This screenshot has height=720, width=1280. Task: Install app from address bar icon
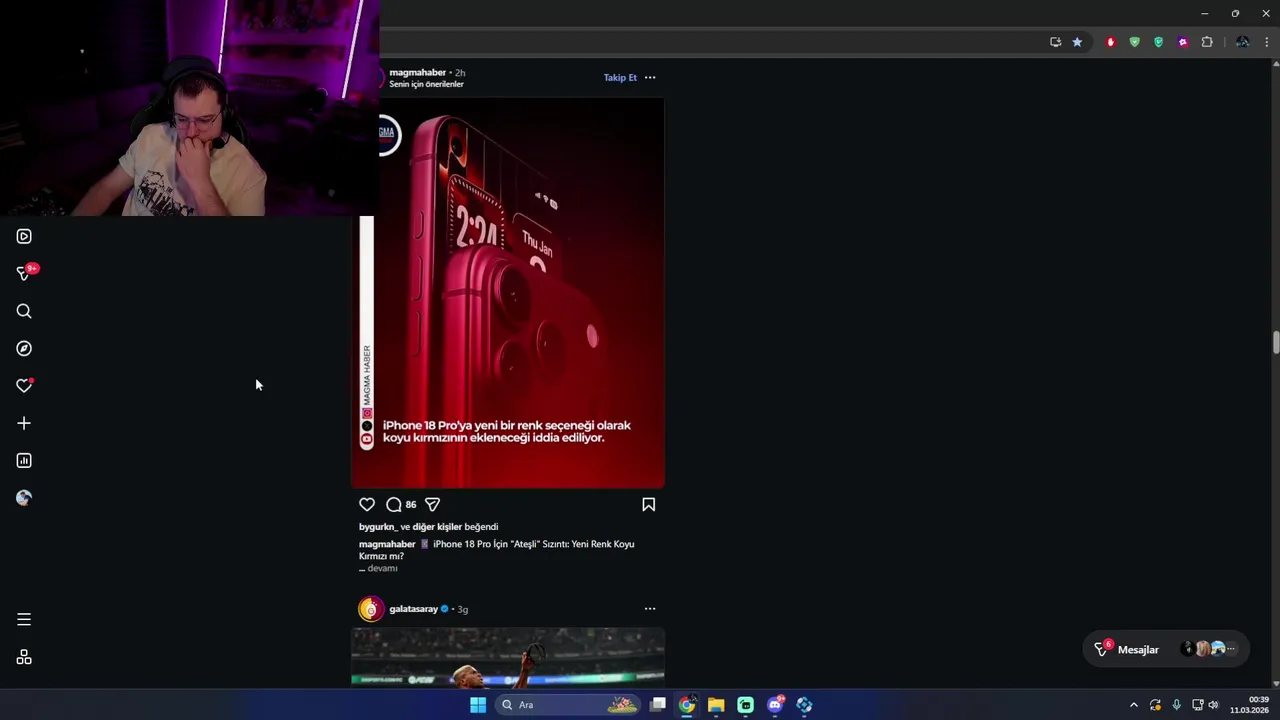pyautogui.click(x=1055, y=42)
